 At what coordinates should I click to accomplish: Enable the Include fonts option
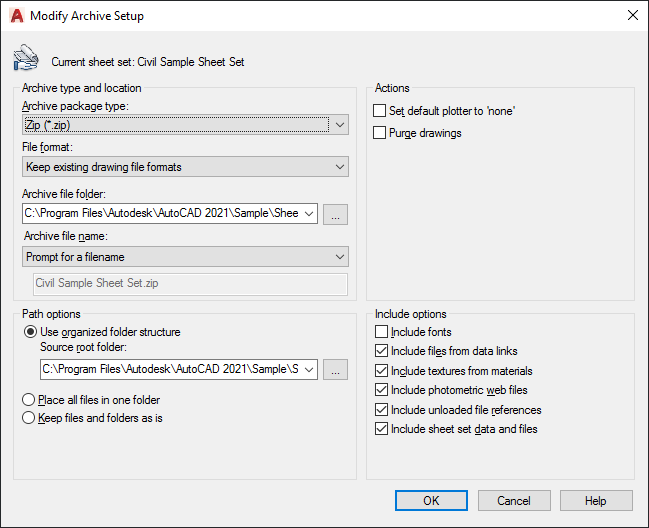click(381, 332)
